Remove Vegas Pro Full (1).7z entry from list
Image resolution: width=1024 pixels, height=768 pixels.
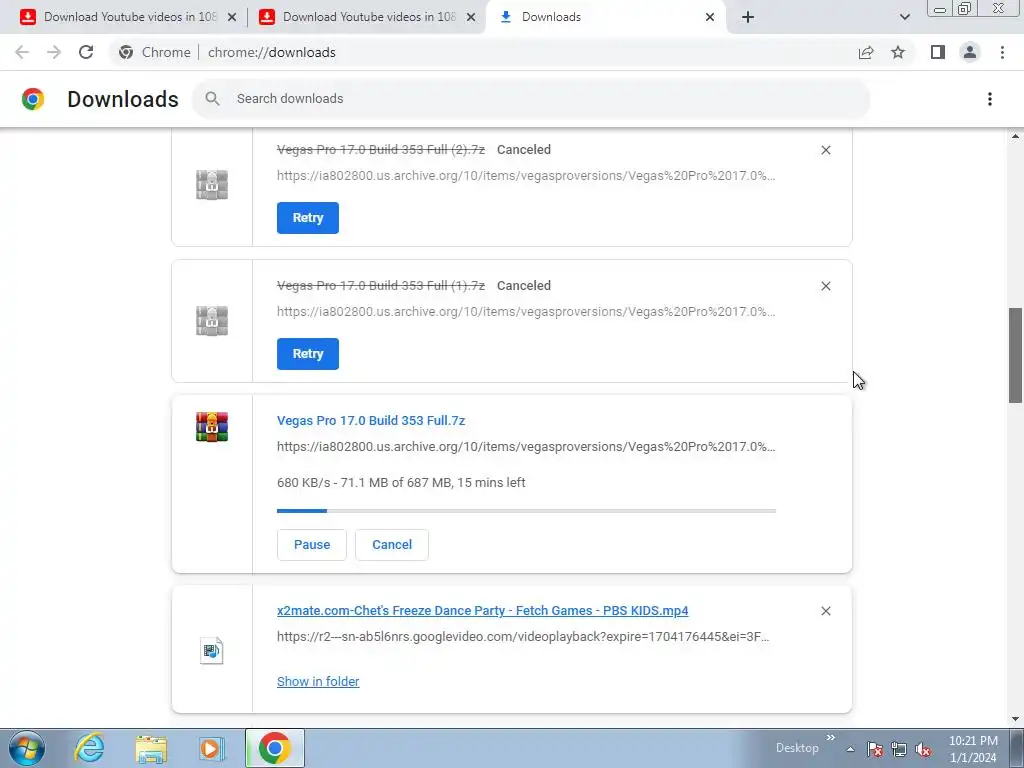(825, 286)
